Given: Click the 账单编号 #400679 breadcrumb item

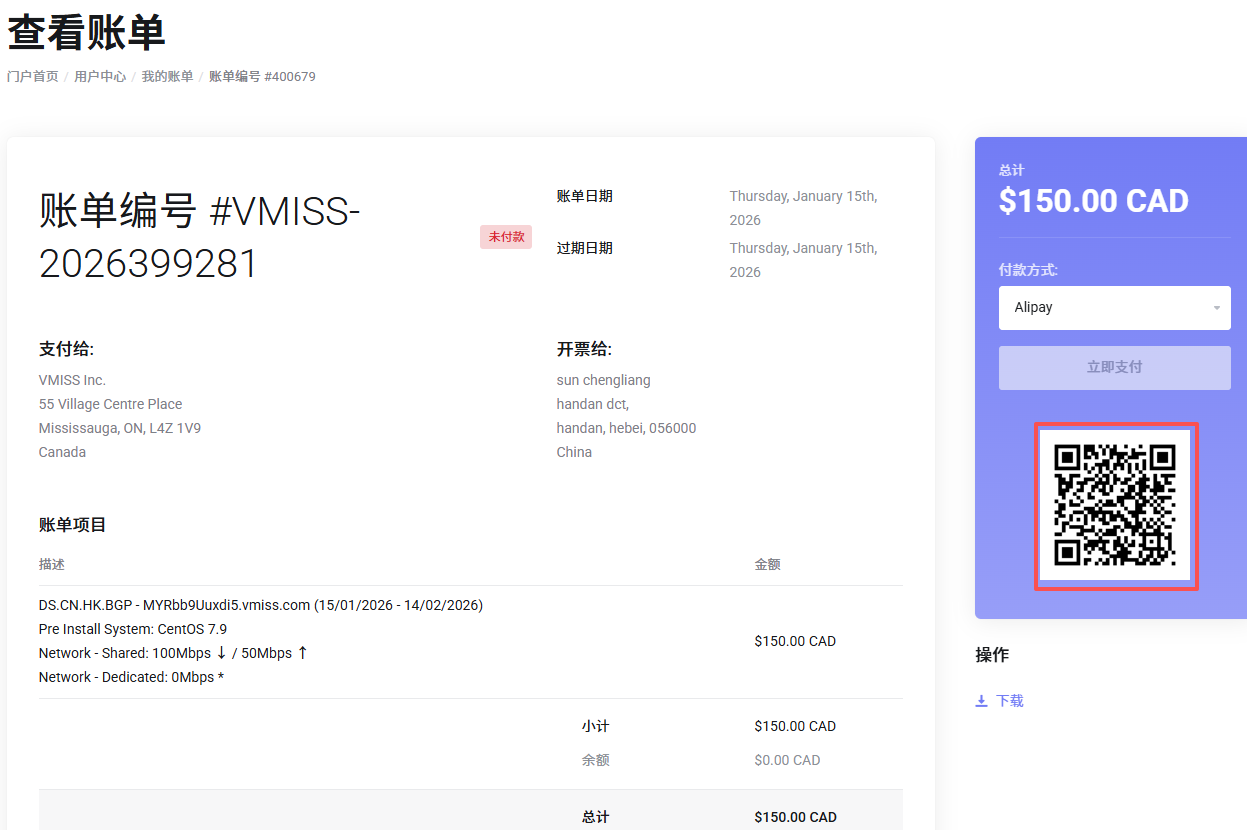Looking at the screenshot, I should [262, 77].
